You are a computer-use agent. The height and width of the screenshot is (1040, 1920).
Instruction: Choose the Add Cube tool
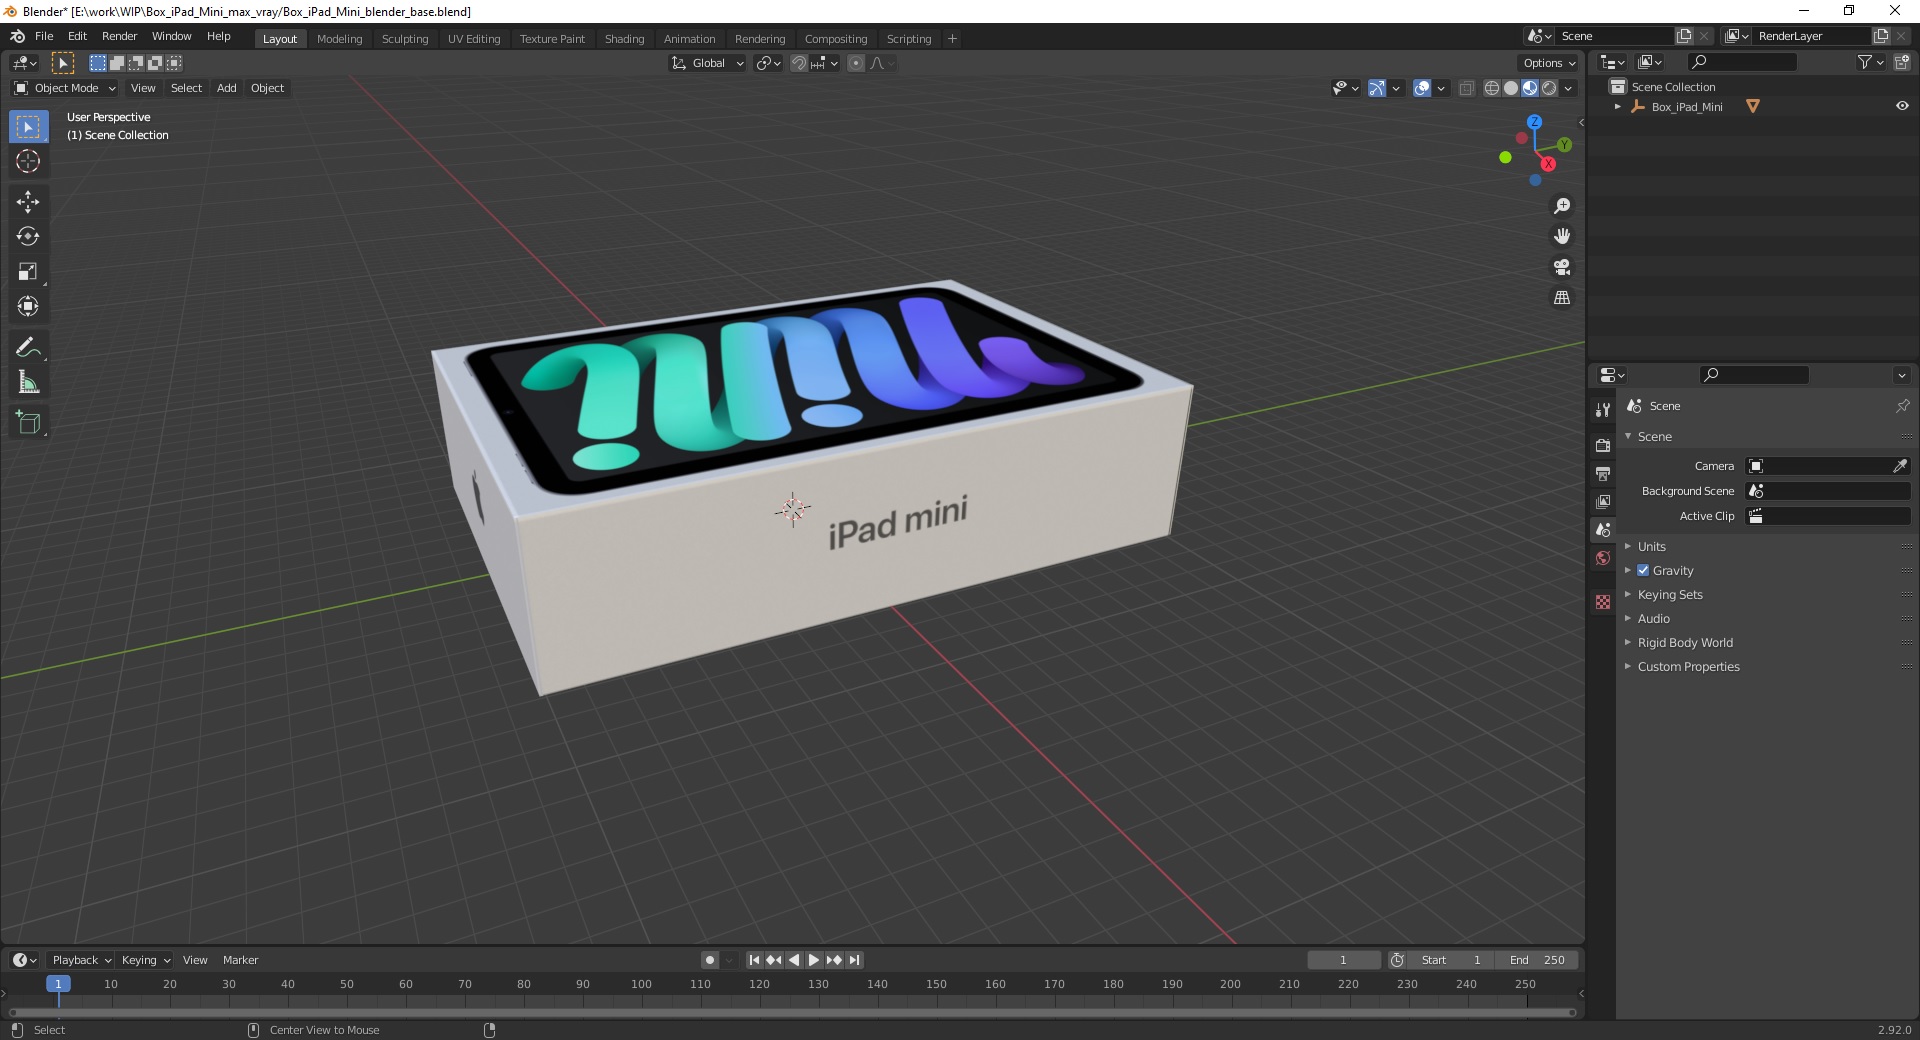click(x=28, y=423)
